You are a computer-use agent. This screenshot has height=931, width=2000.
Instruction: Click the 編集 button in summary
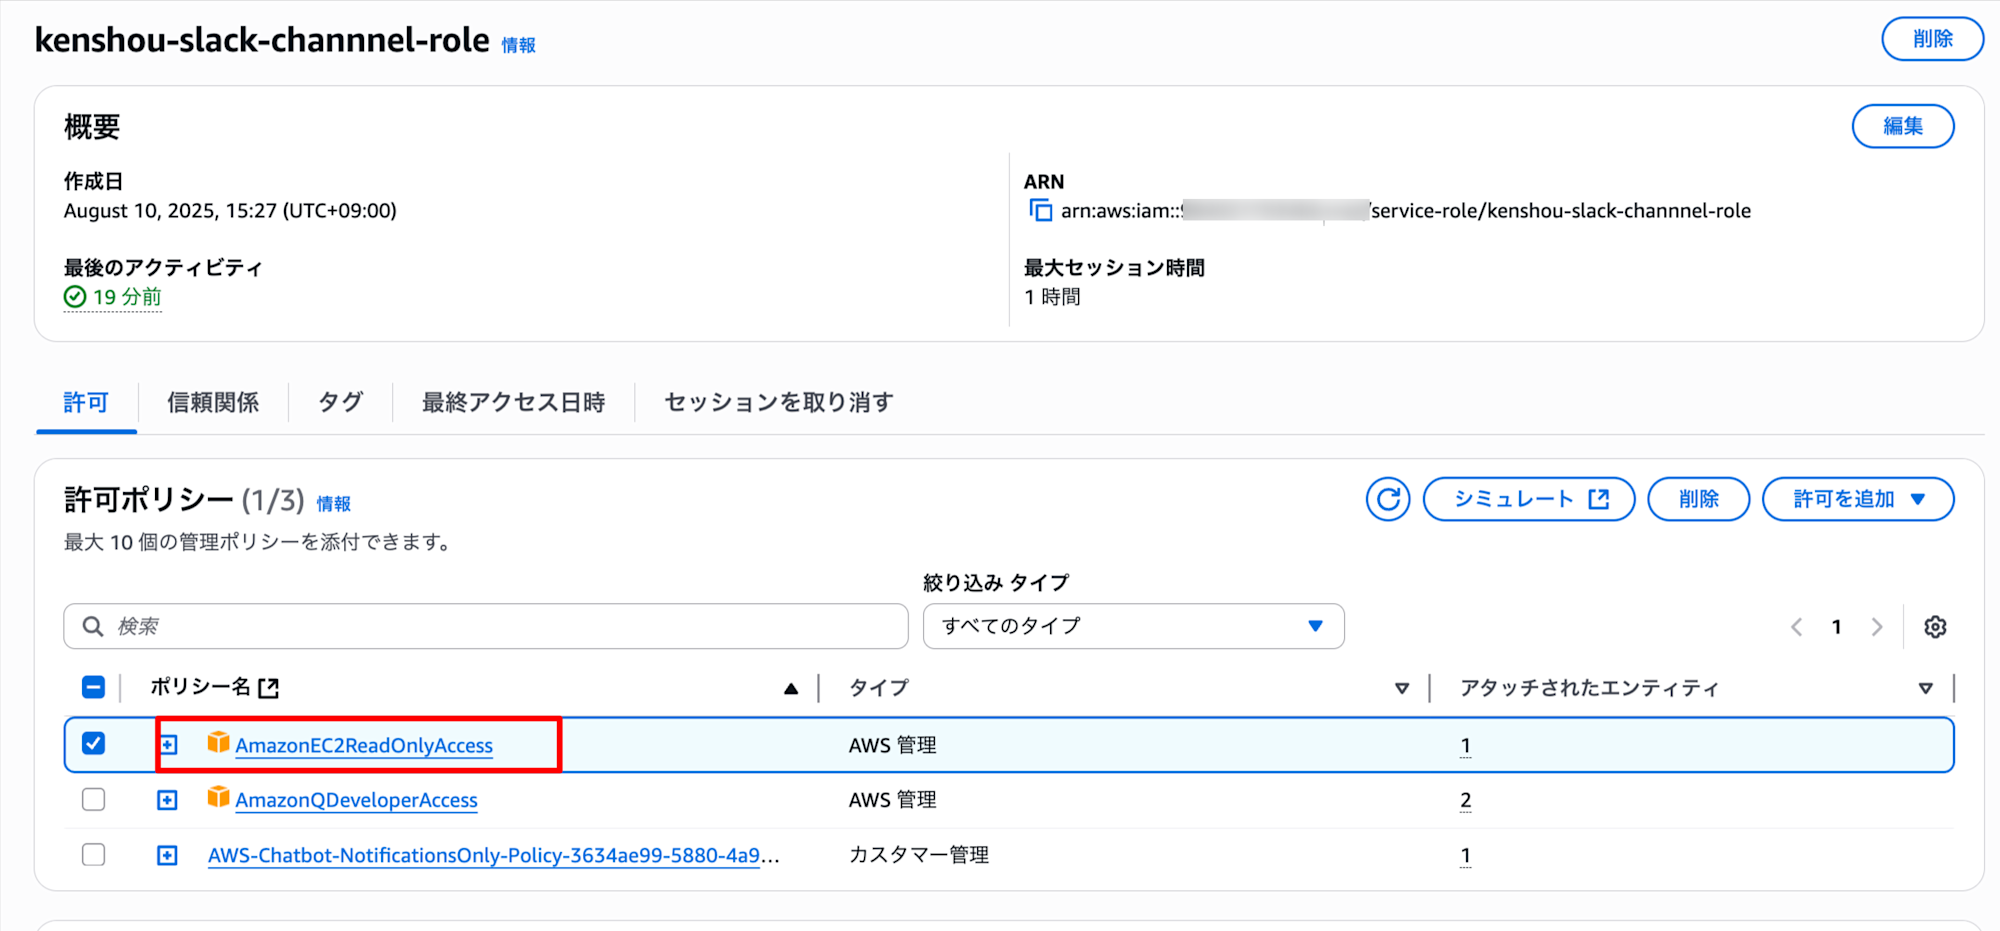click(x=1903, y=126)
